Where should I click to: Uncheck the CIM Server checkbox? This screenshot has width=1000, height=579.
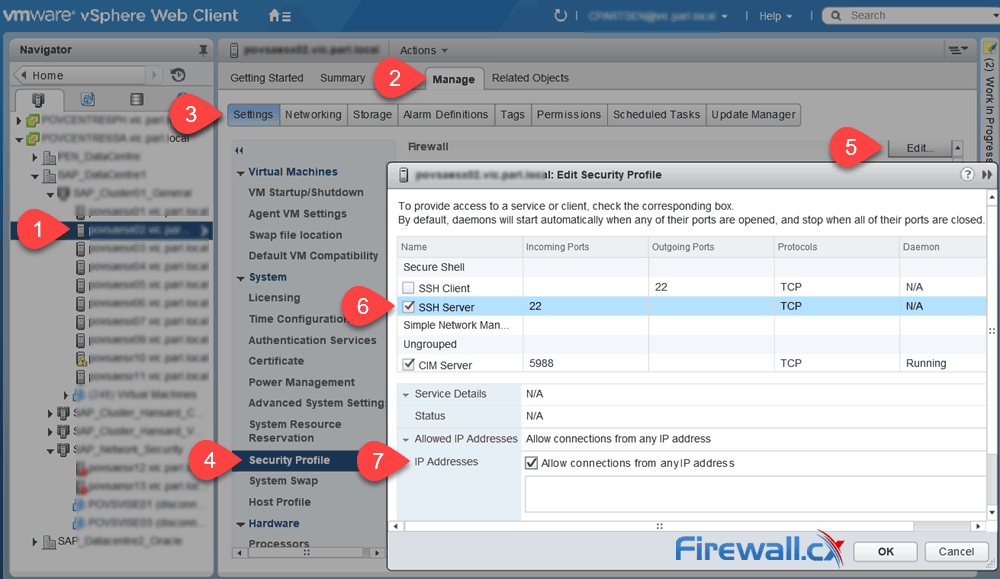(408, 365)
